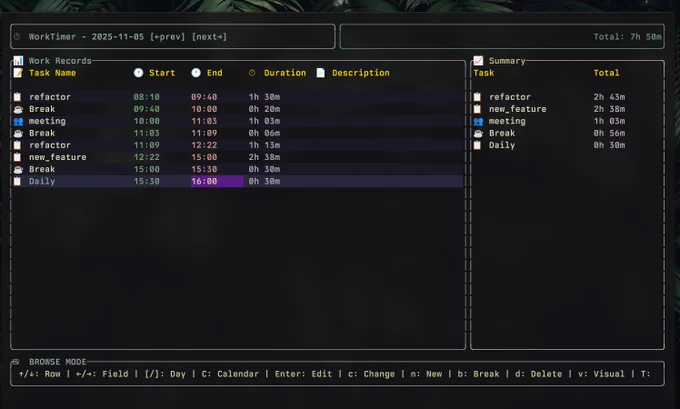The image size is (680, 409).
Task: Click duration 2h 38m in Work Records new_feature row
Action: pyautogui.click(x=264, y=157)
